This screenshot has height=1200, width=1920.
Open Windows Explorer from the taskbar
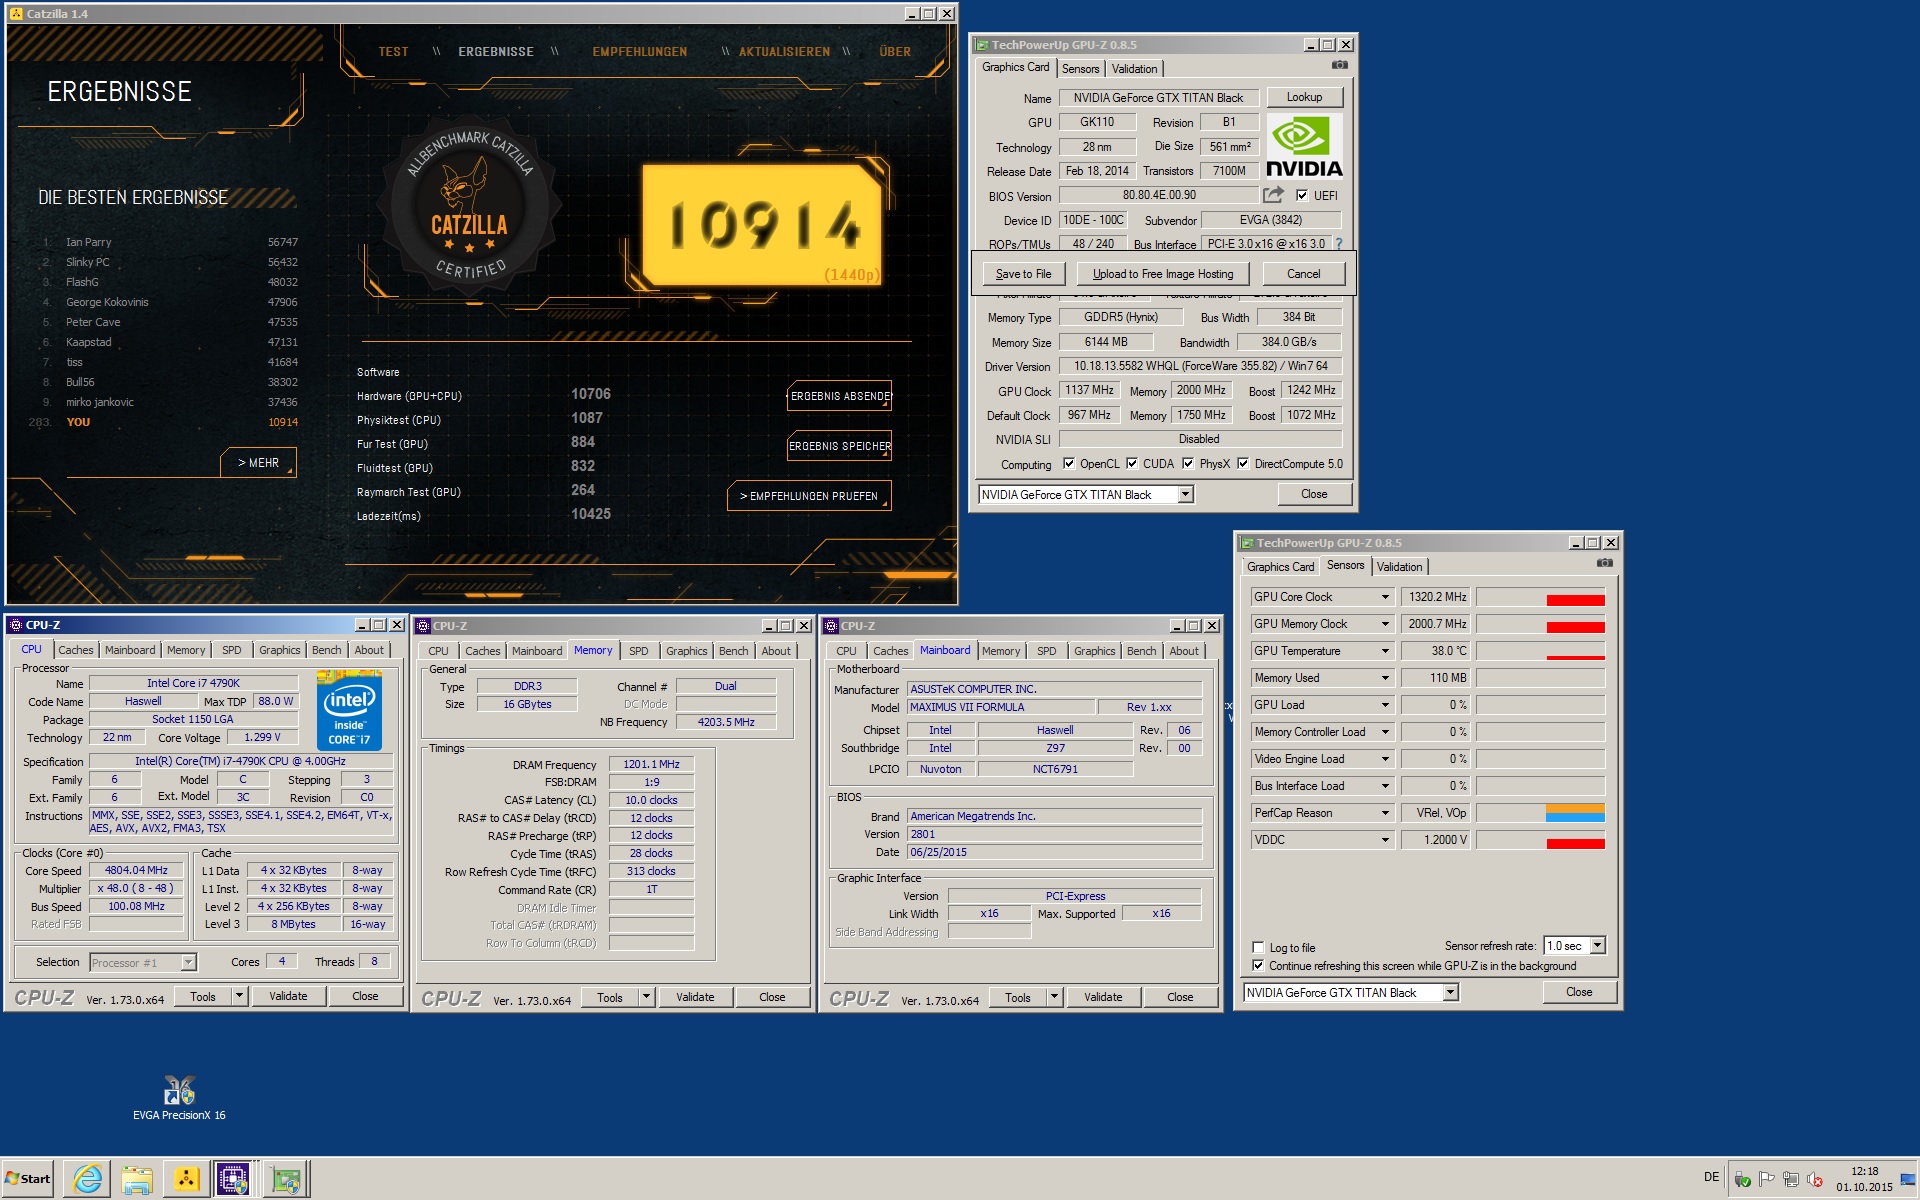[x=137, y=1179]
